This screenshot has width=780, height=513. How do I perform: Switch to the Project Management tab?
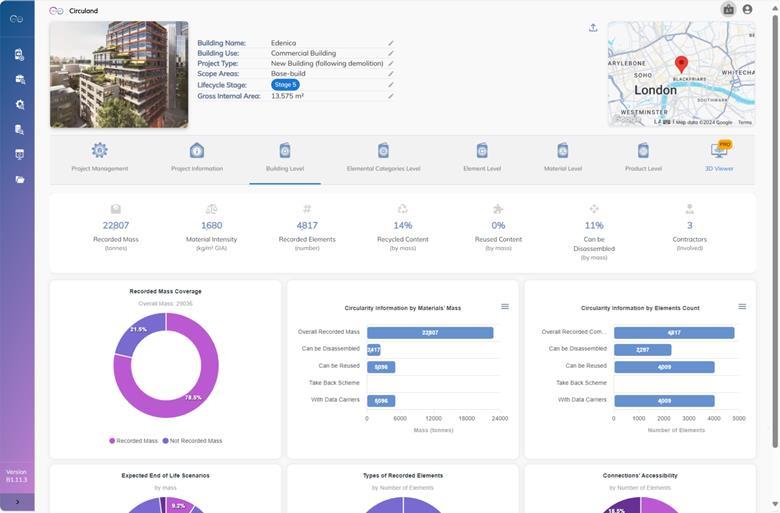(100, 157)
